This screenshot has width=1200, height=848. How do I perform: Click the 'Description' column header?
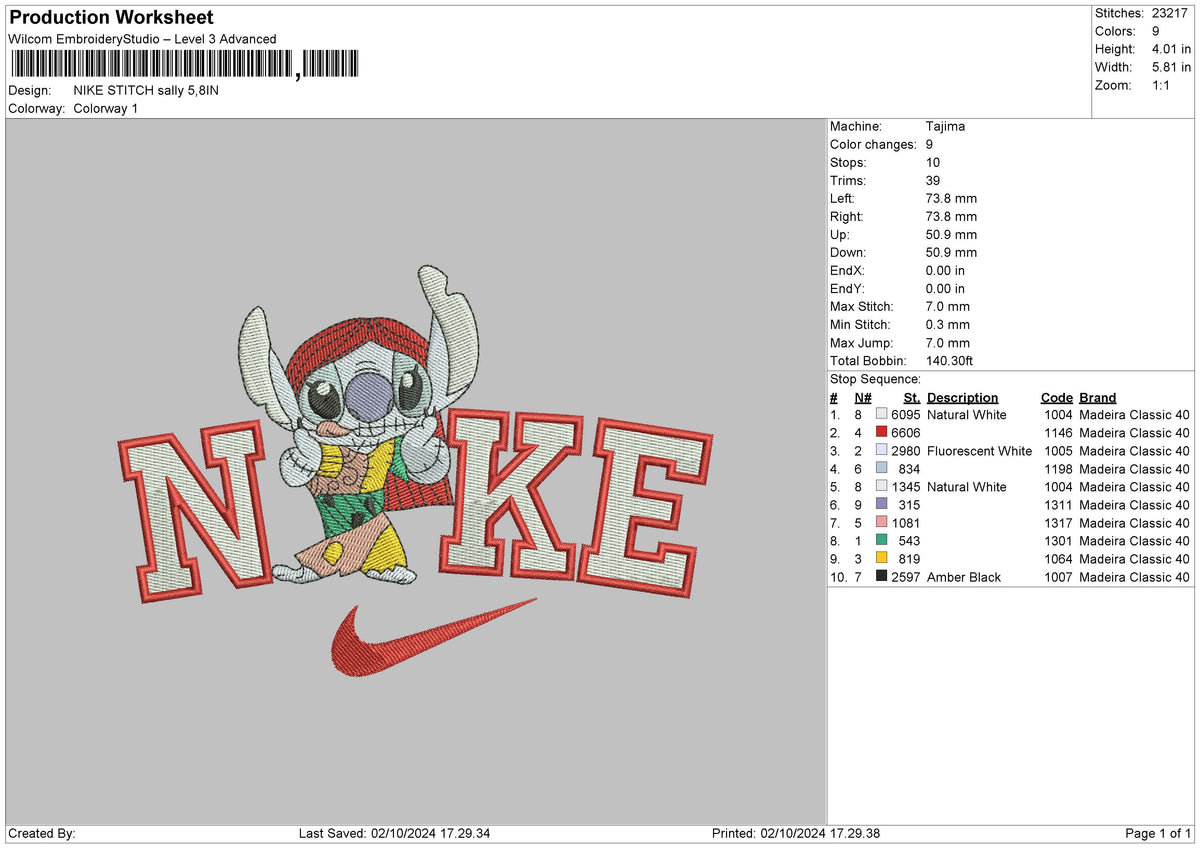pos(962,398)
